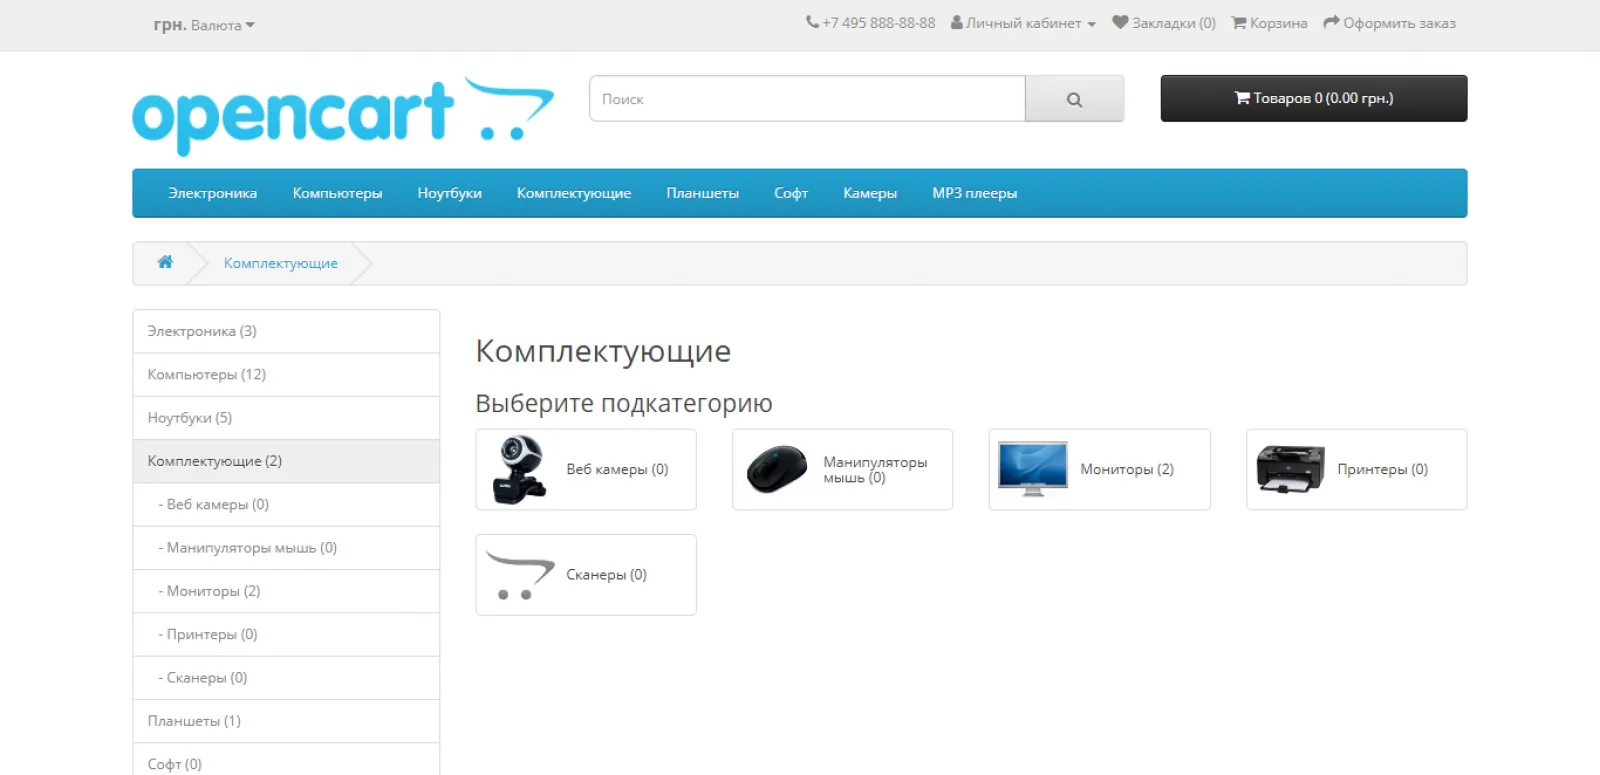Select Планшеты (1) in the sidebar
1600x775 pixels.
[286, 721]
